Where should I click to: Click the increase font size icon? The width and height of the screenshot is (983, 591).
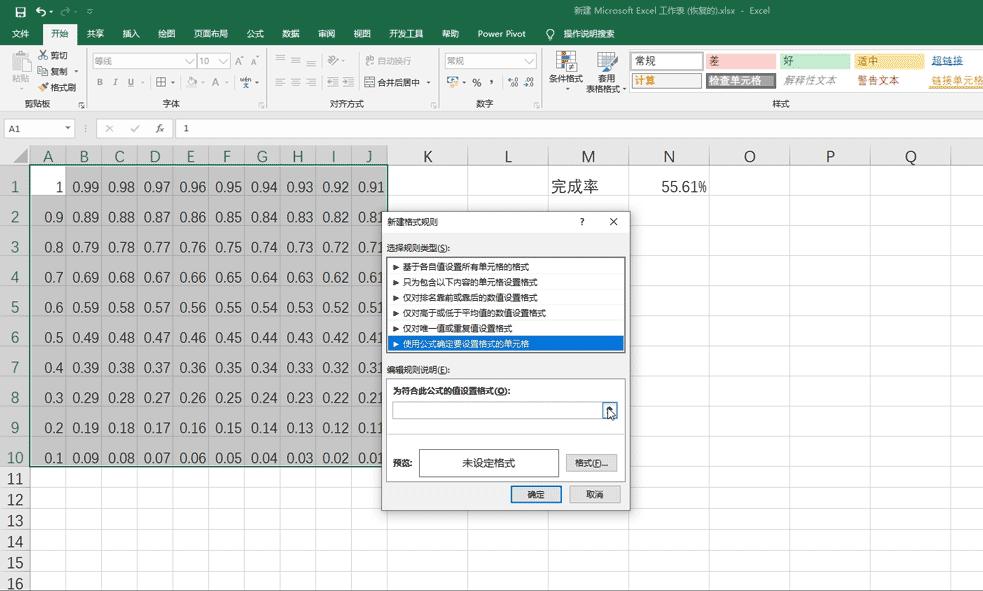pyautogui.click(x=238, y=60)
